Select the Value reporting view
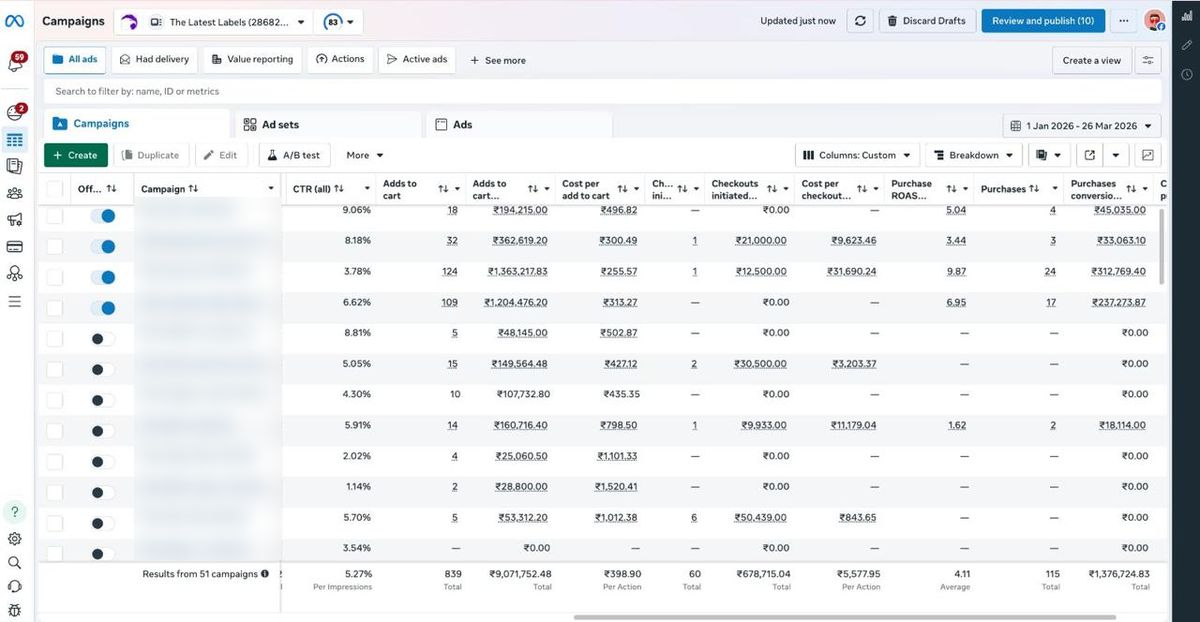 252,60
